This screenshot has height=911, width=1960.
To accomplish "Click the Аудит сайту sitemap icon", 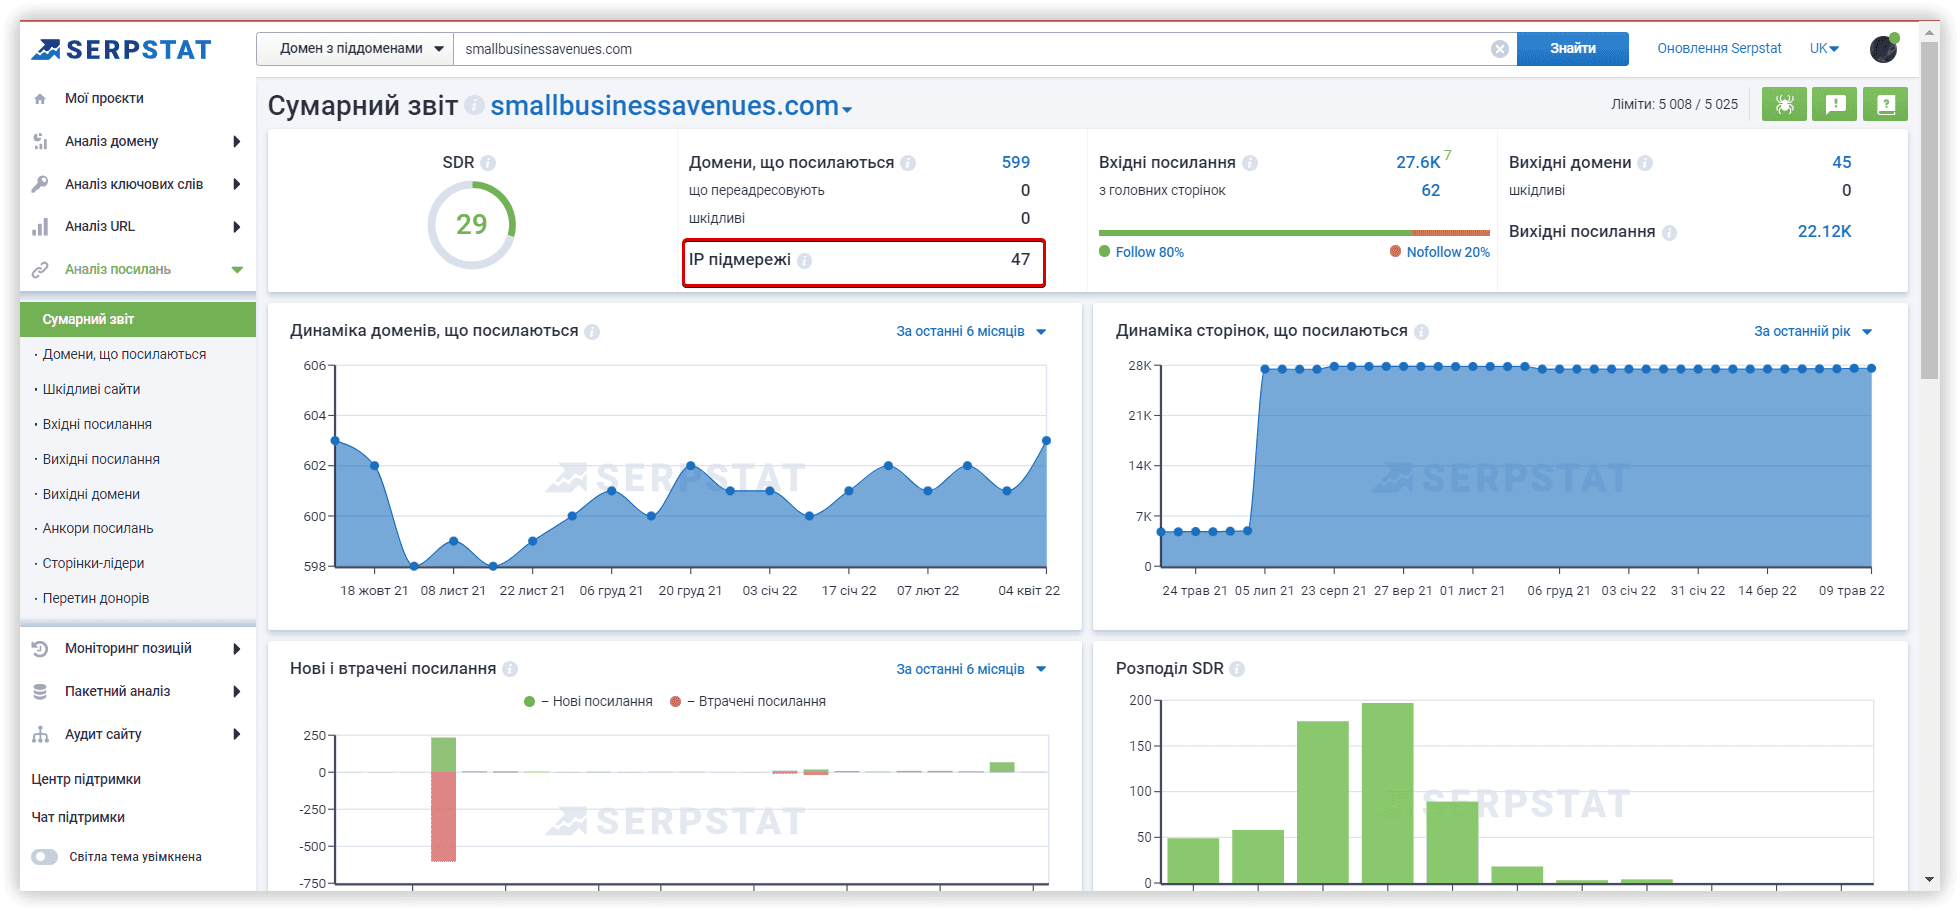I will coord(40,734).
